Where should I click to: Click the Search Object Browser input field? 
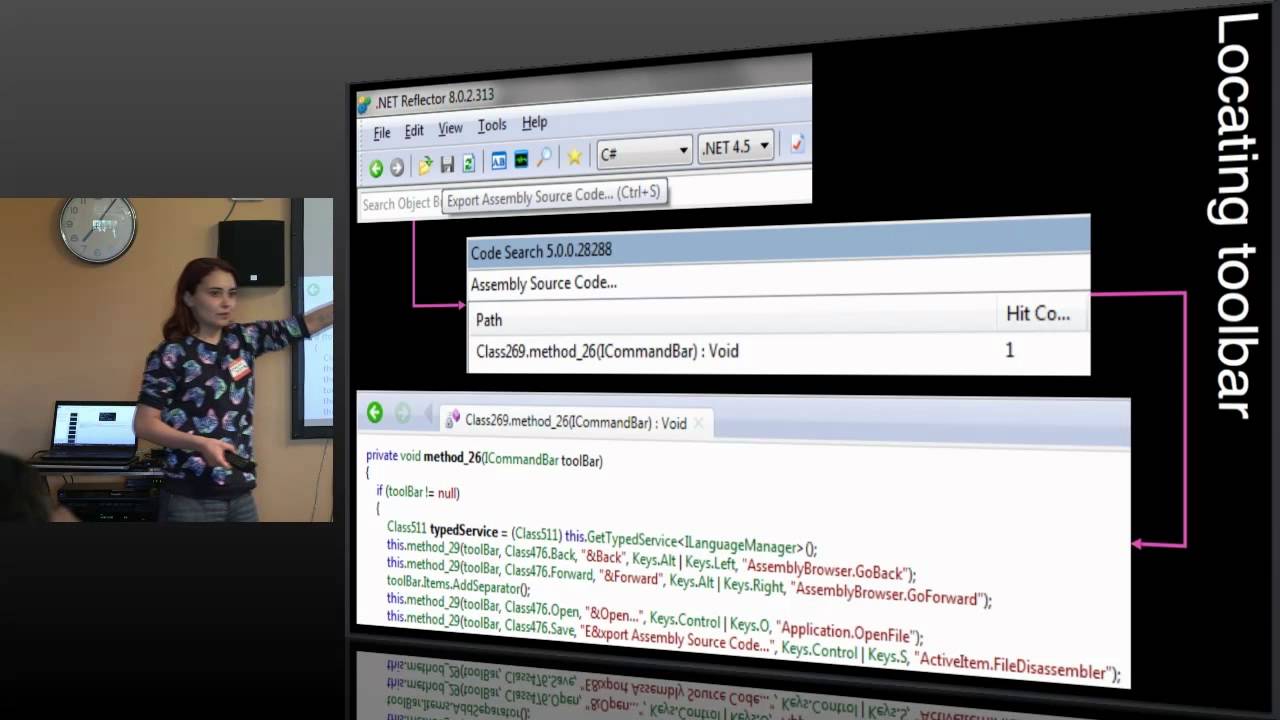(401, 204)
